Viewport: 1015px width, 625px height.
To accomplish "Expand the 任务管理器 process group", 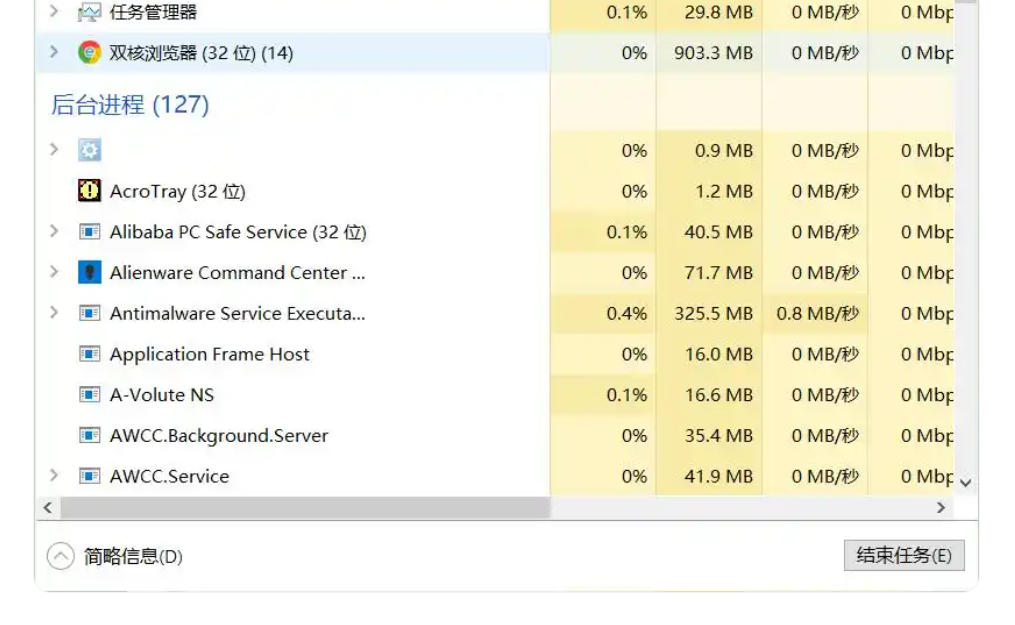I will tap(54, 11).
